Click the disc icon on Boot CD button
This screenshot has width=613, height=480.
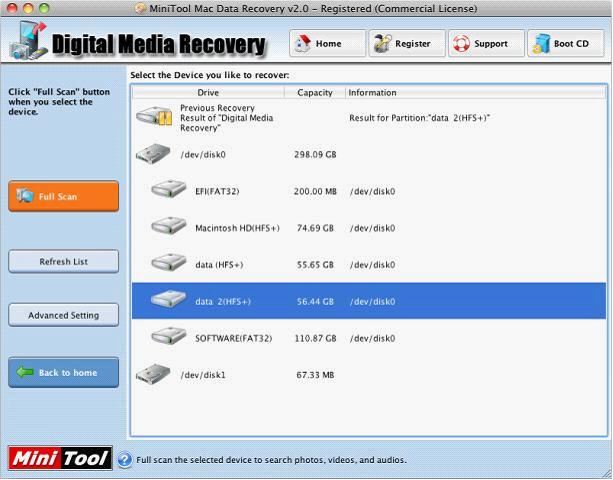tap(541, 44)
